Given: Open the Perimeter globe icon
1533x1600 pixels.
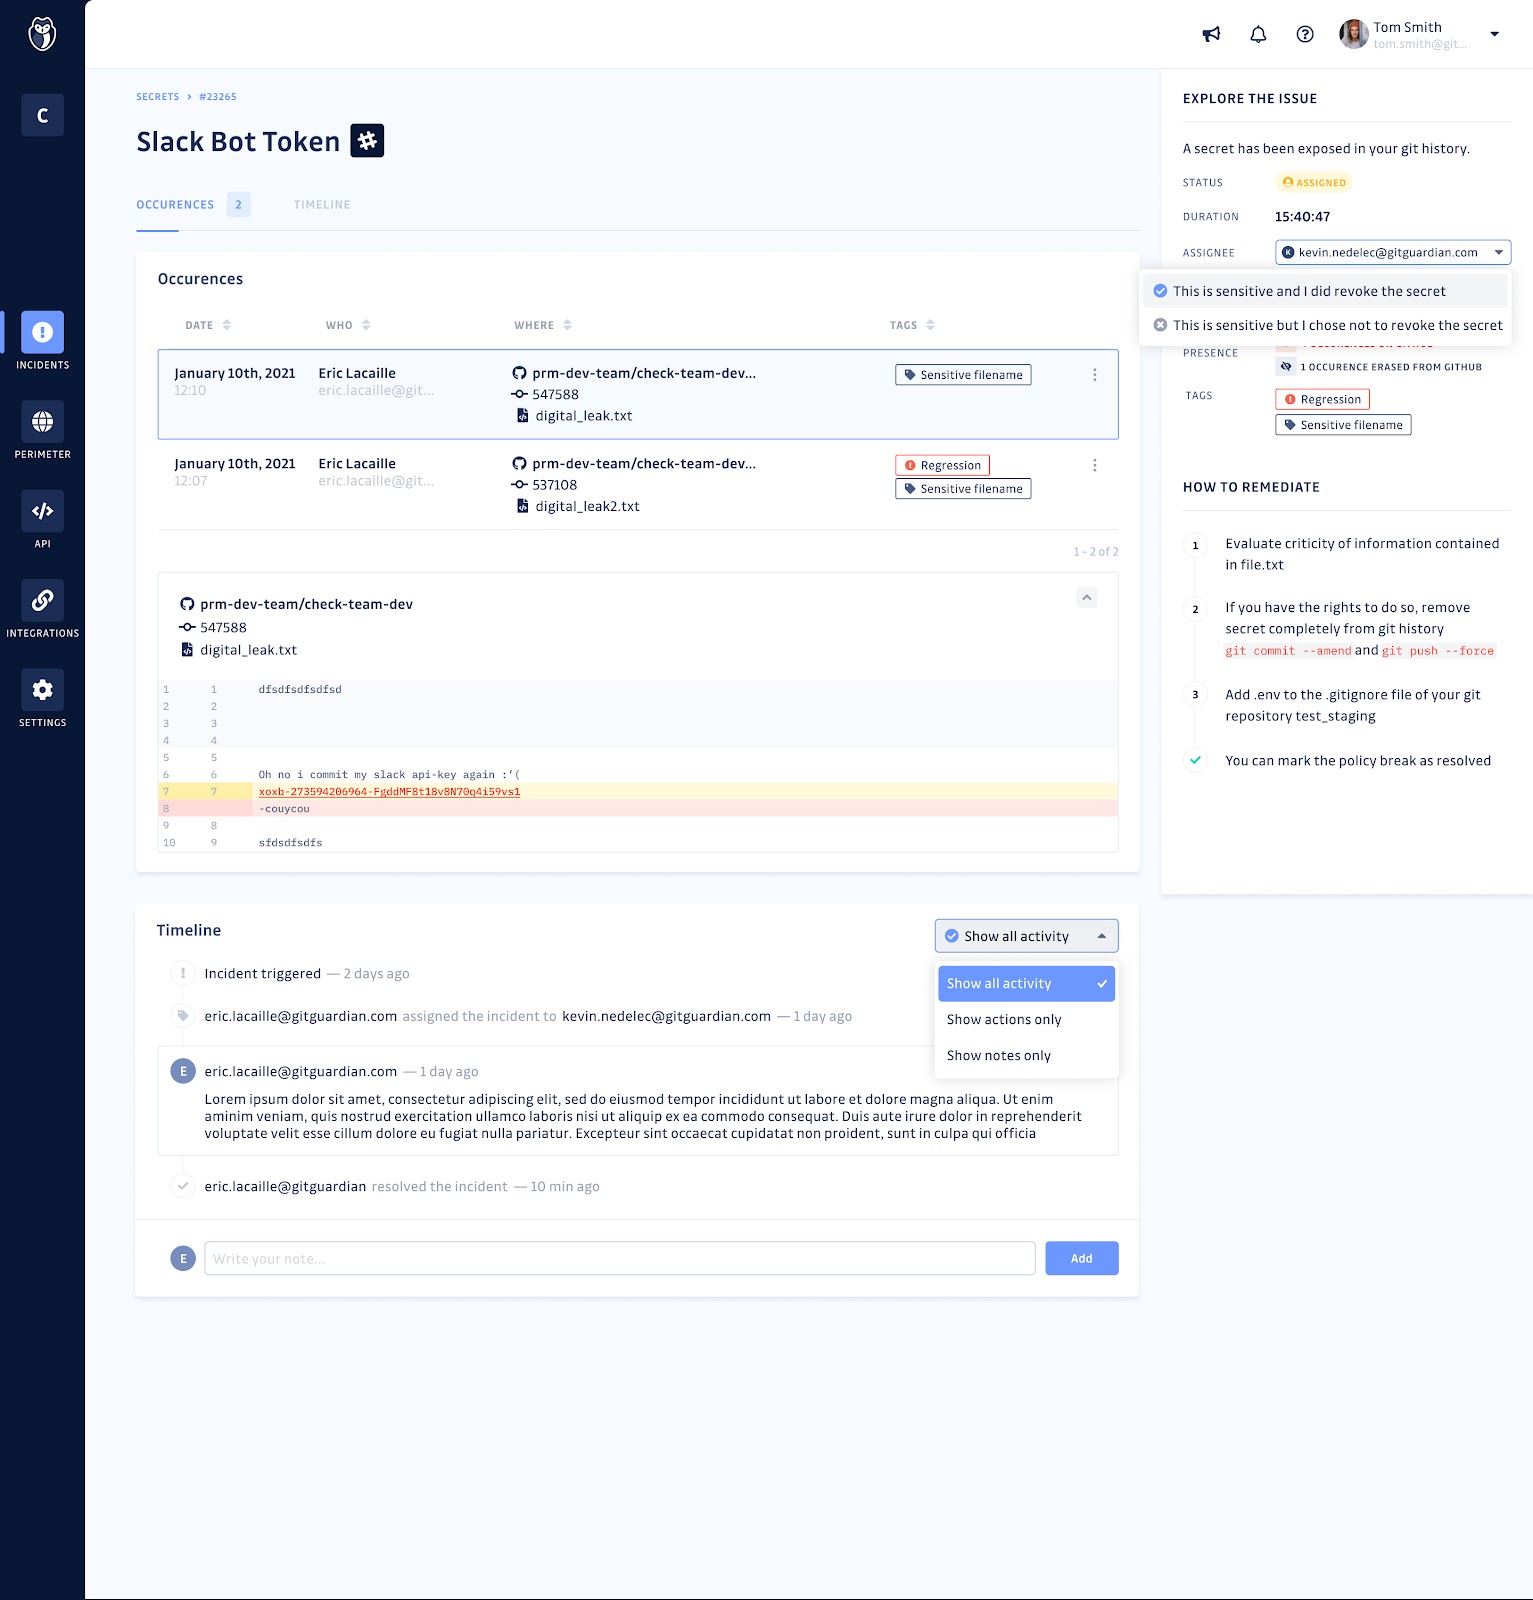Looking at the screenshot, I should (x=42, y=422).
